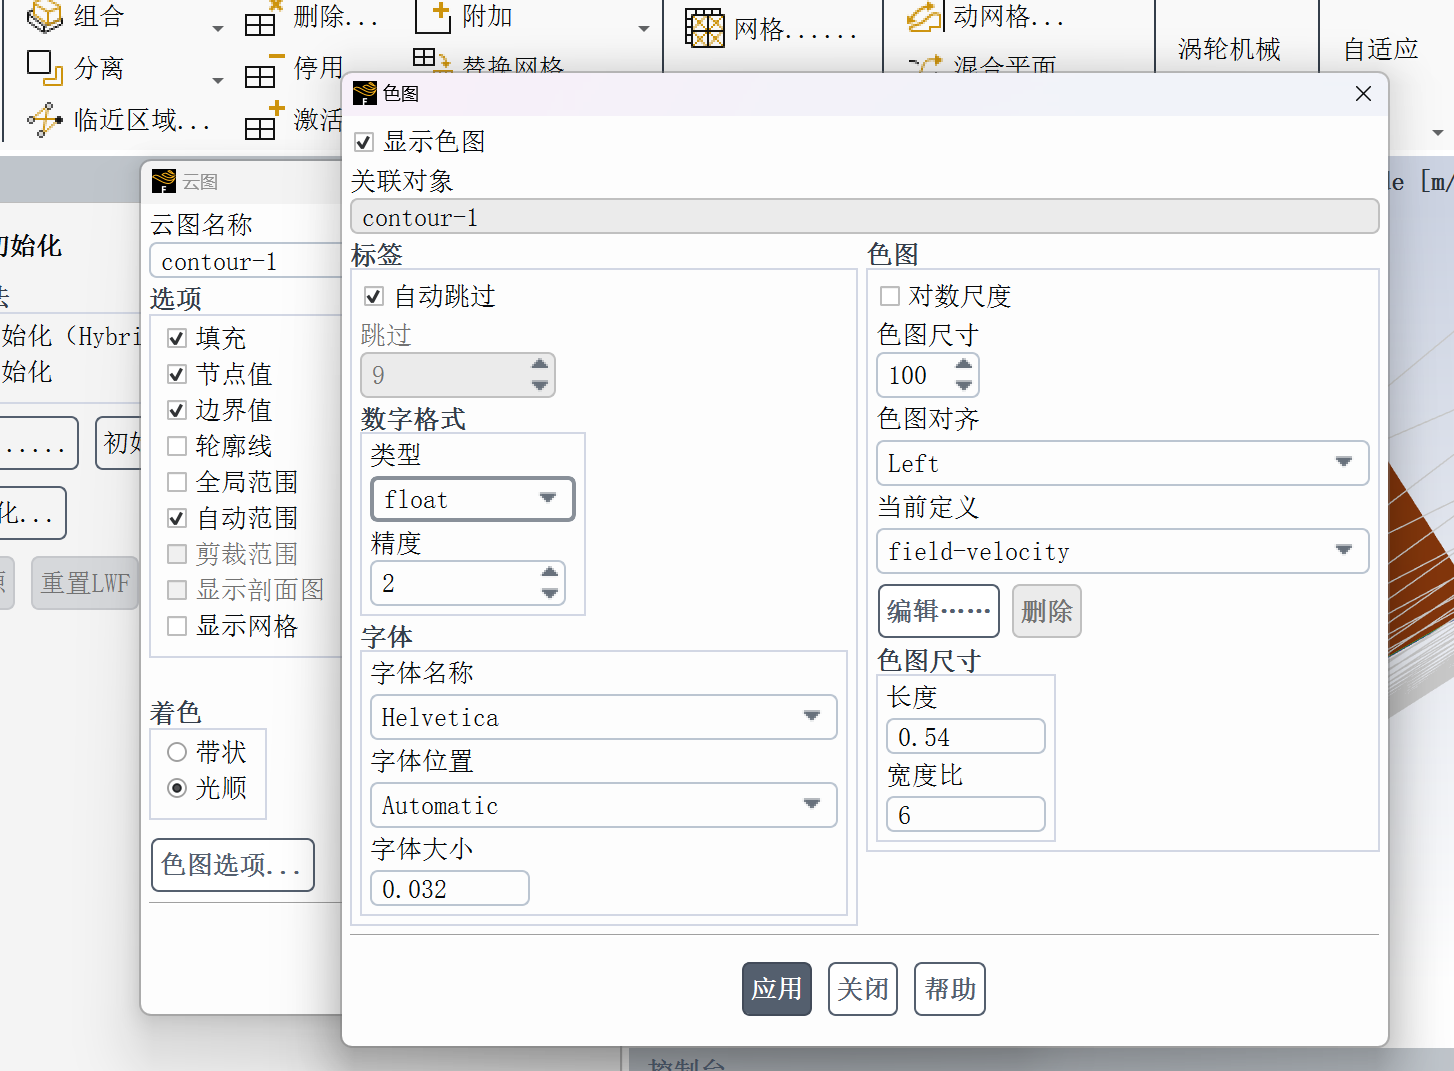The image size is (1454, 1071).
Task: Toggle 边界值 option in 云图 window
Action: click(177, 410)
